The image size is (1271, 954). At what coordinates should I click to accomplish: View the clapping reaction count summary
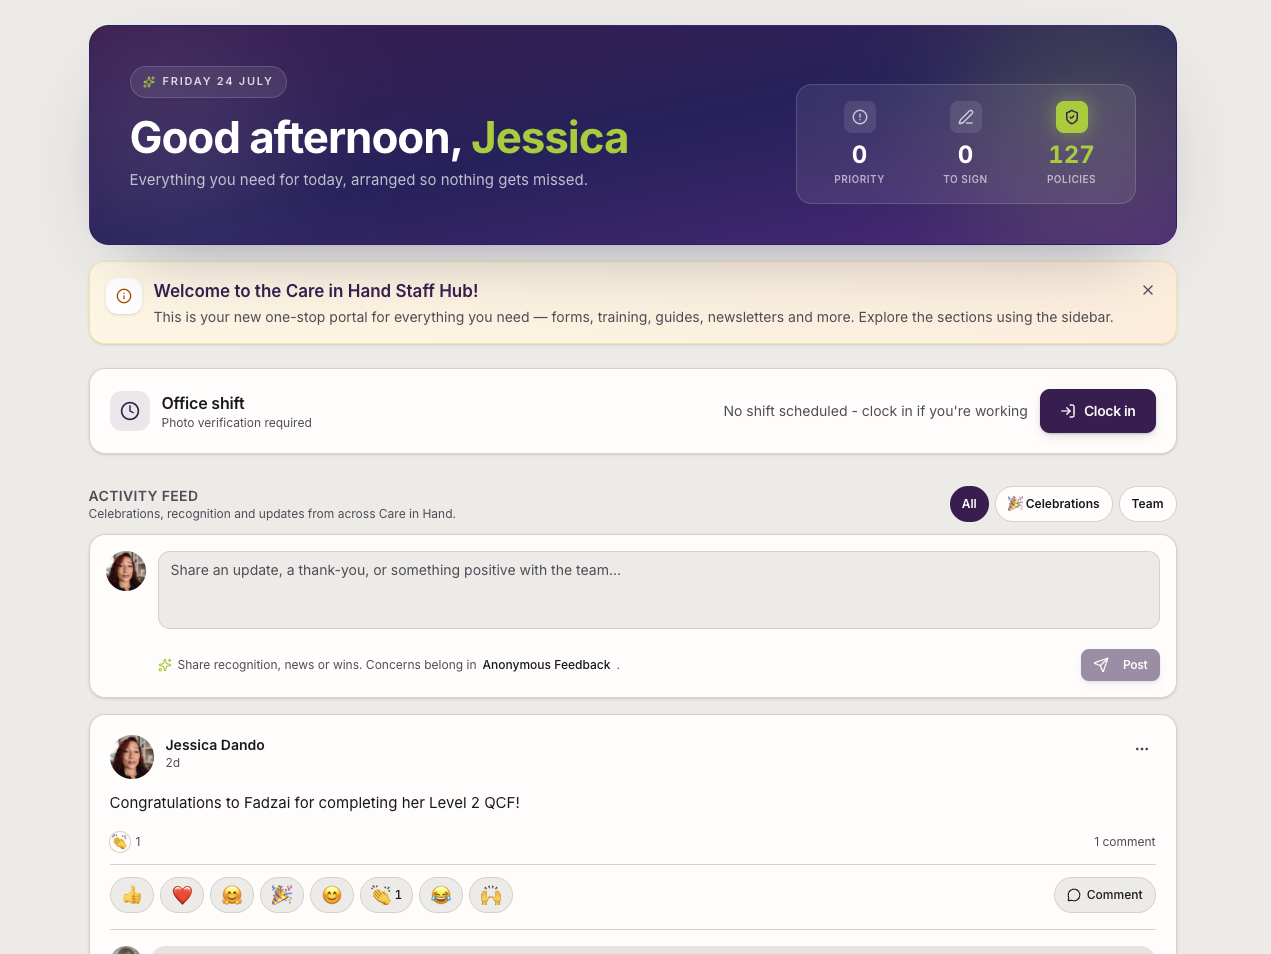(126, 842)
